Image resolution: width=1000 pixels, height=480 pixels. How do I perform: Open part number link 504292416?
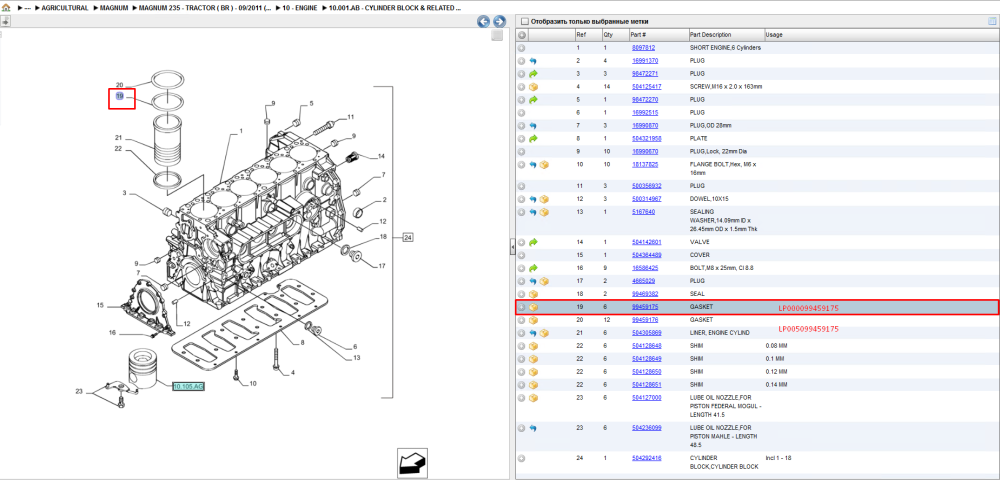coord(647,458)
